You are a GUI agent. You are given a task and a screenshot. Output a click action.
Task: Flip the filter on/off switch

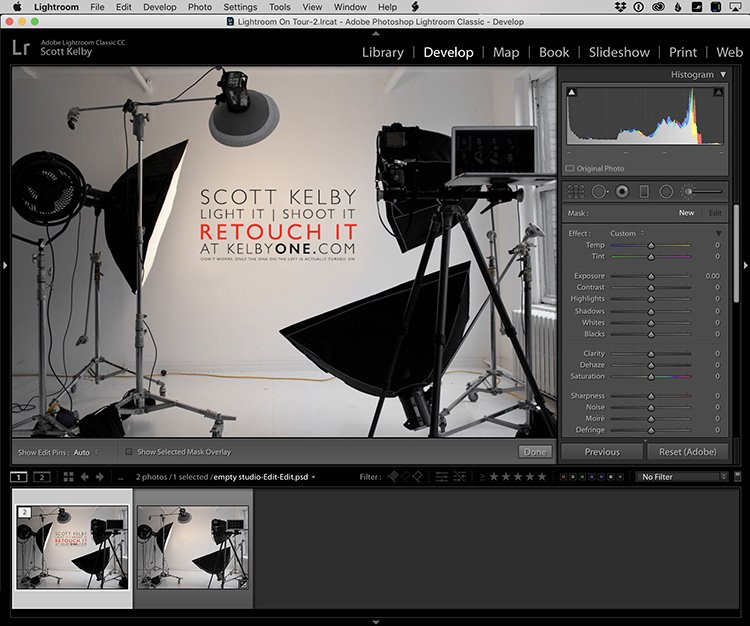pyautogui.click(x=738, y=476)
